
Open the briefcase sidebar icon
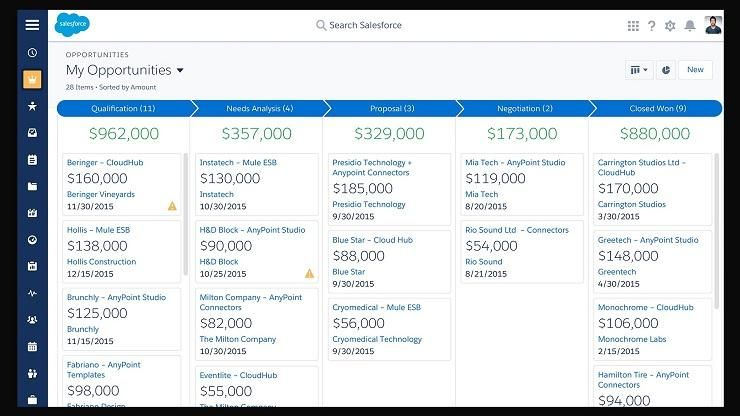pyautogui.click(x=32, y=399)
